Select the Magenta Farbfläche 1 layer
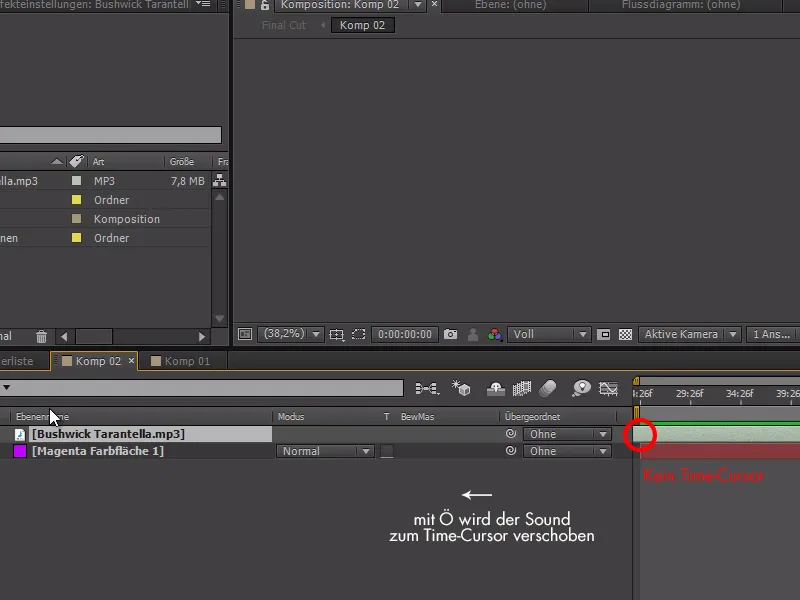The width and height of the screenshot is (800, 600). (98, 451)
